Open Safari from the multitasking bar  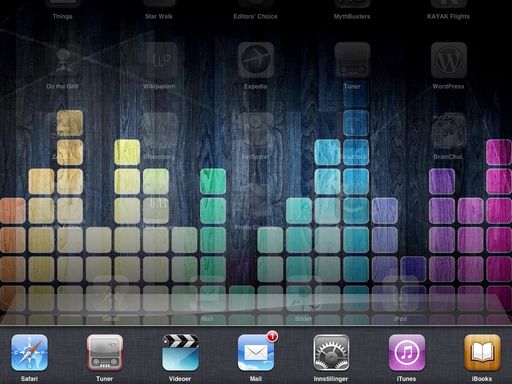pyautogui.click(x=29, y=353)
